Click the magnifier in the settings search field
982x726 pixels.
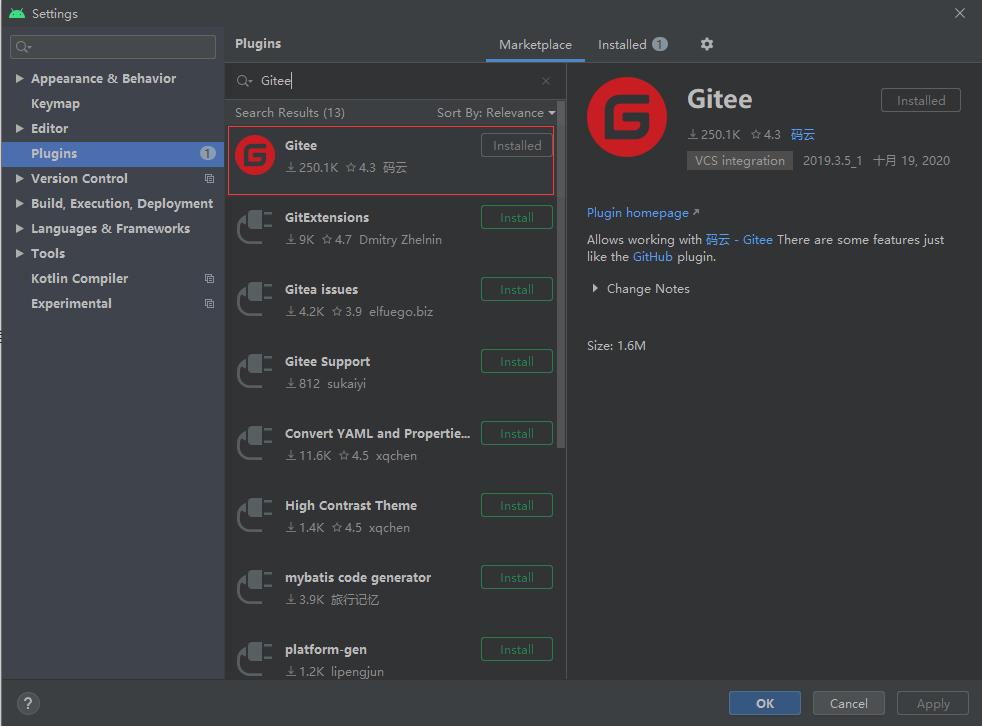tap(20, 46)
